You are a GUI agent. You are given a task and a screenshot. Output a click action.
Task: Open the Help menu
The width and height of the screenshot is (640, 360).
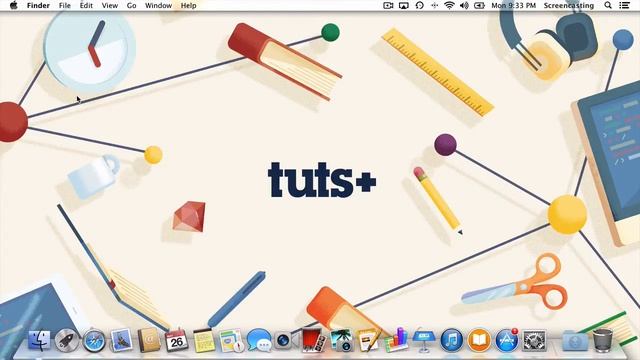click(189, 6)
